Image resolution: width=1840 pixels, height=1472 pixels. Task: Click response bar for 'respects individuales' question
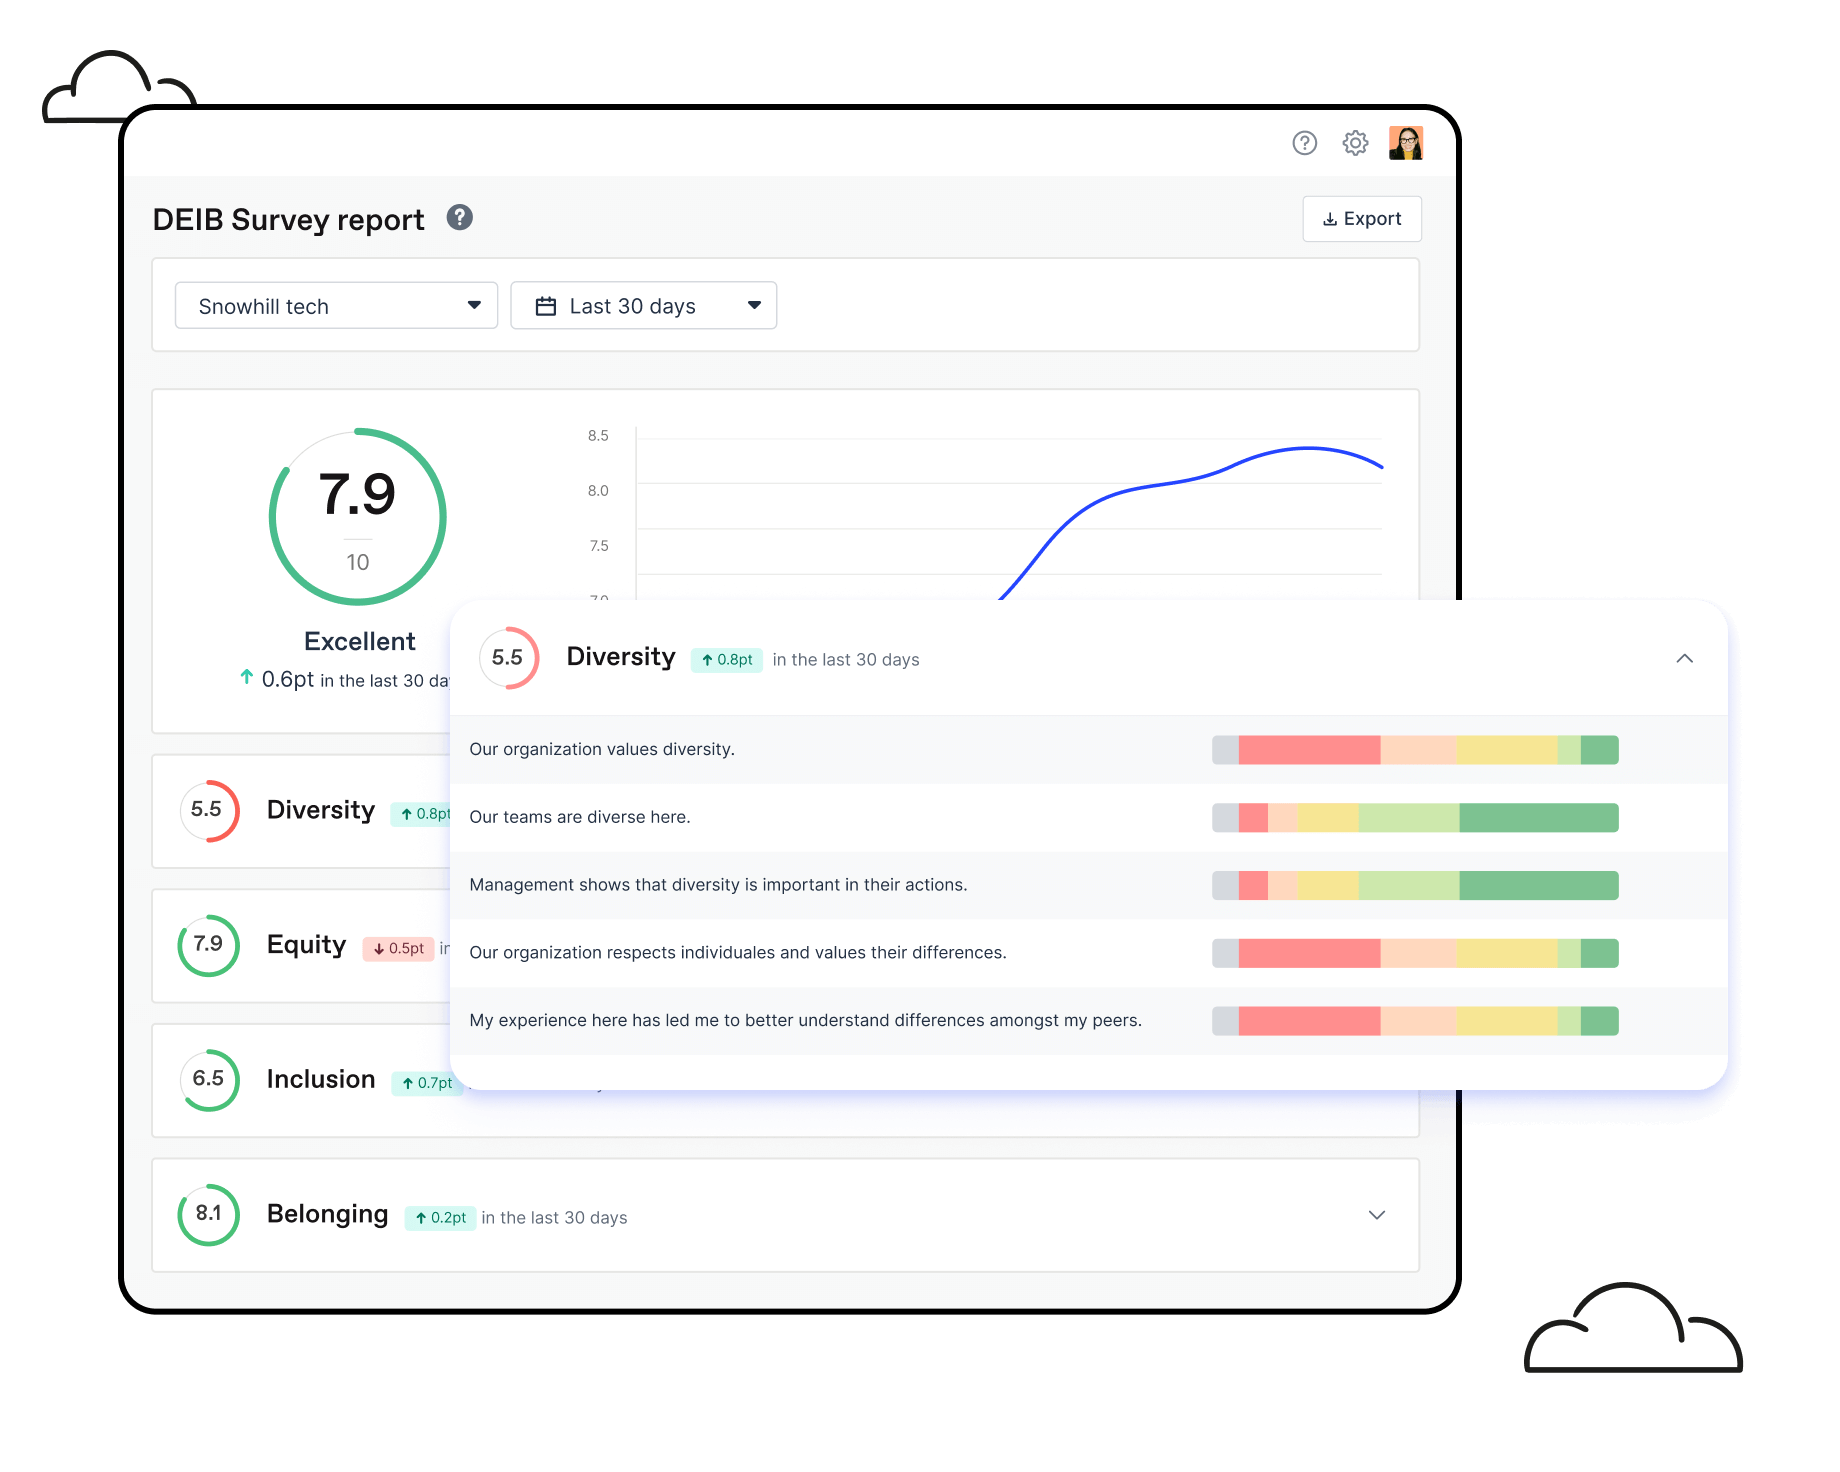pos(1415,953)
